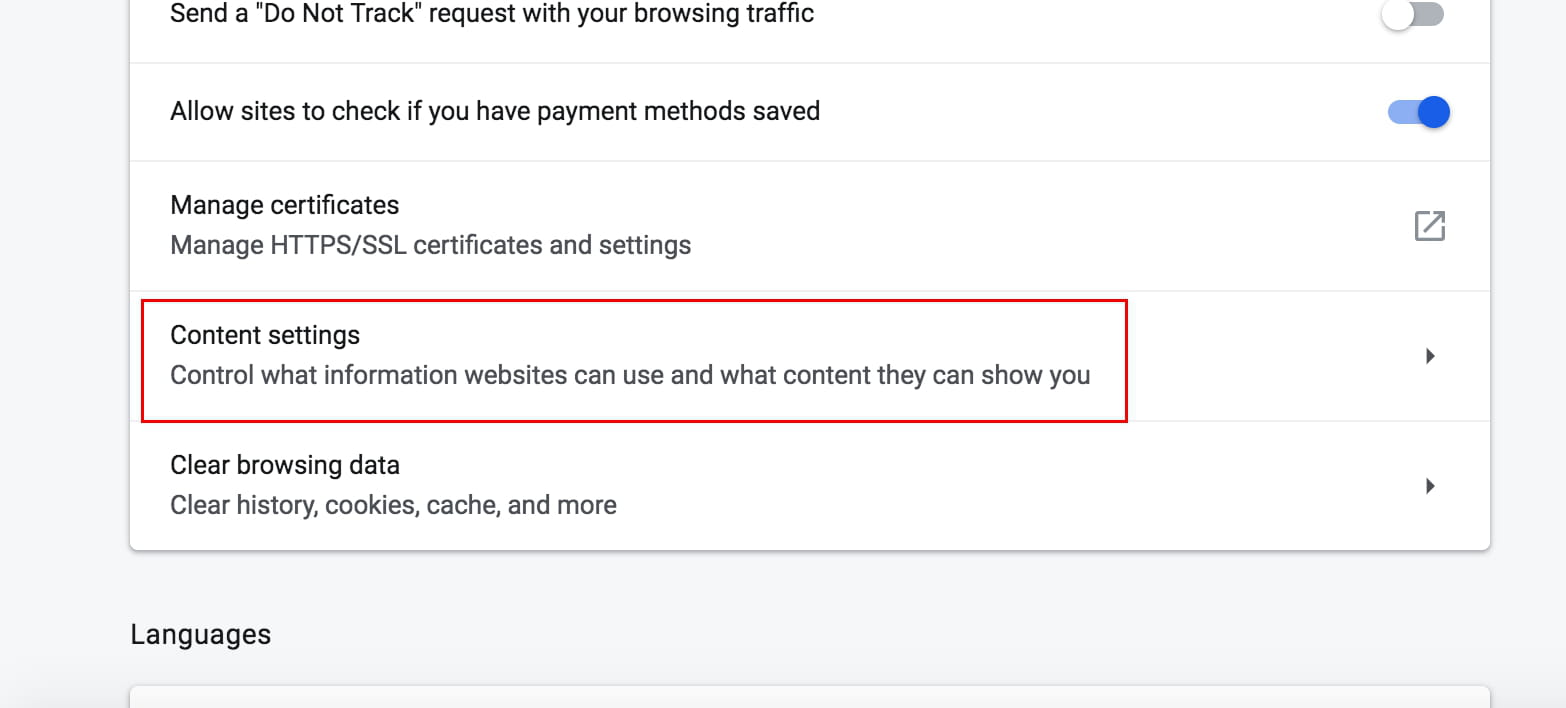
Task: Select the "Manage certificates" title
Action: pos(285,205)
